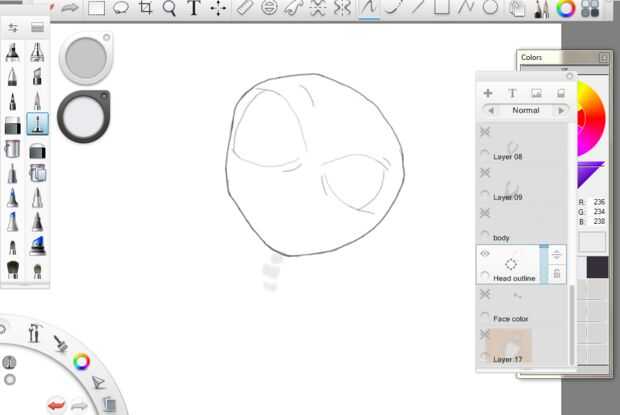This screenshot has height=415, width=620.
Task: Open brush properties sliders icon
Action: 13,28
